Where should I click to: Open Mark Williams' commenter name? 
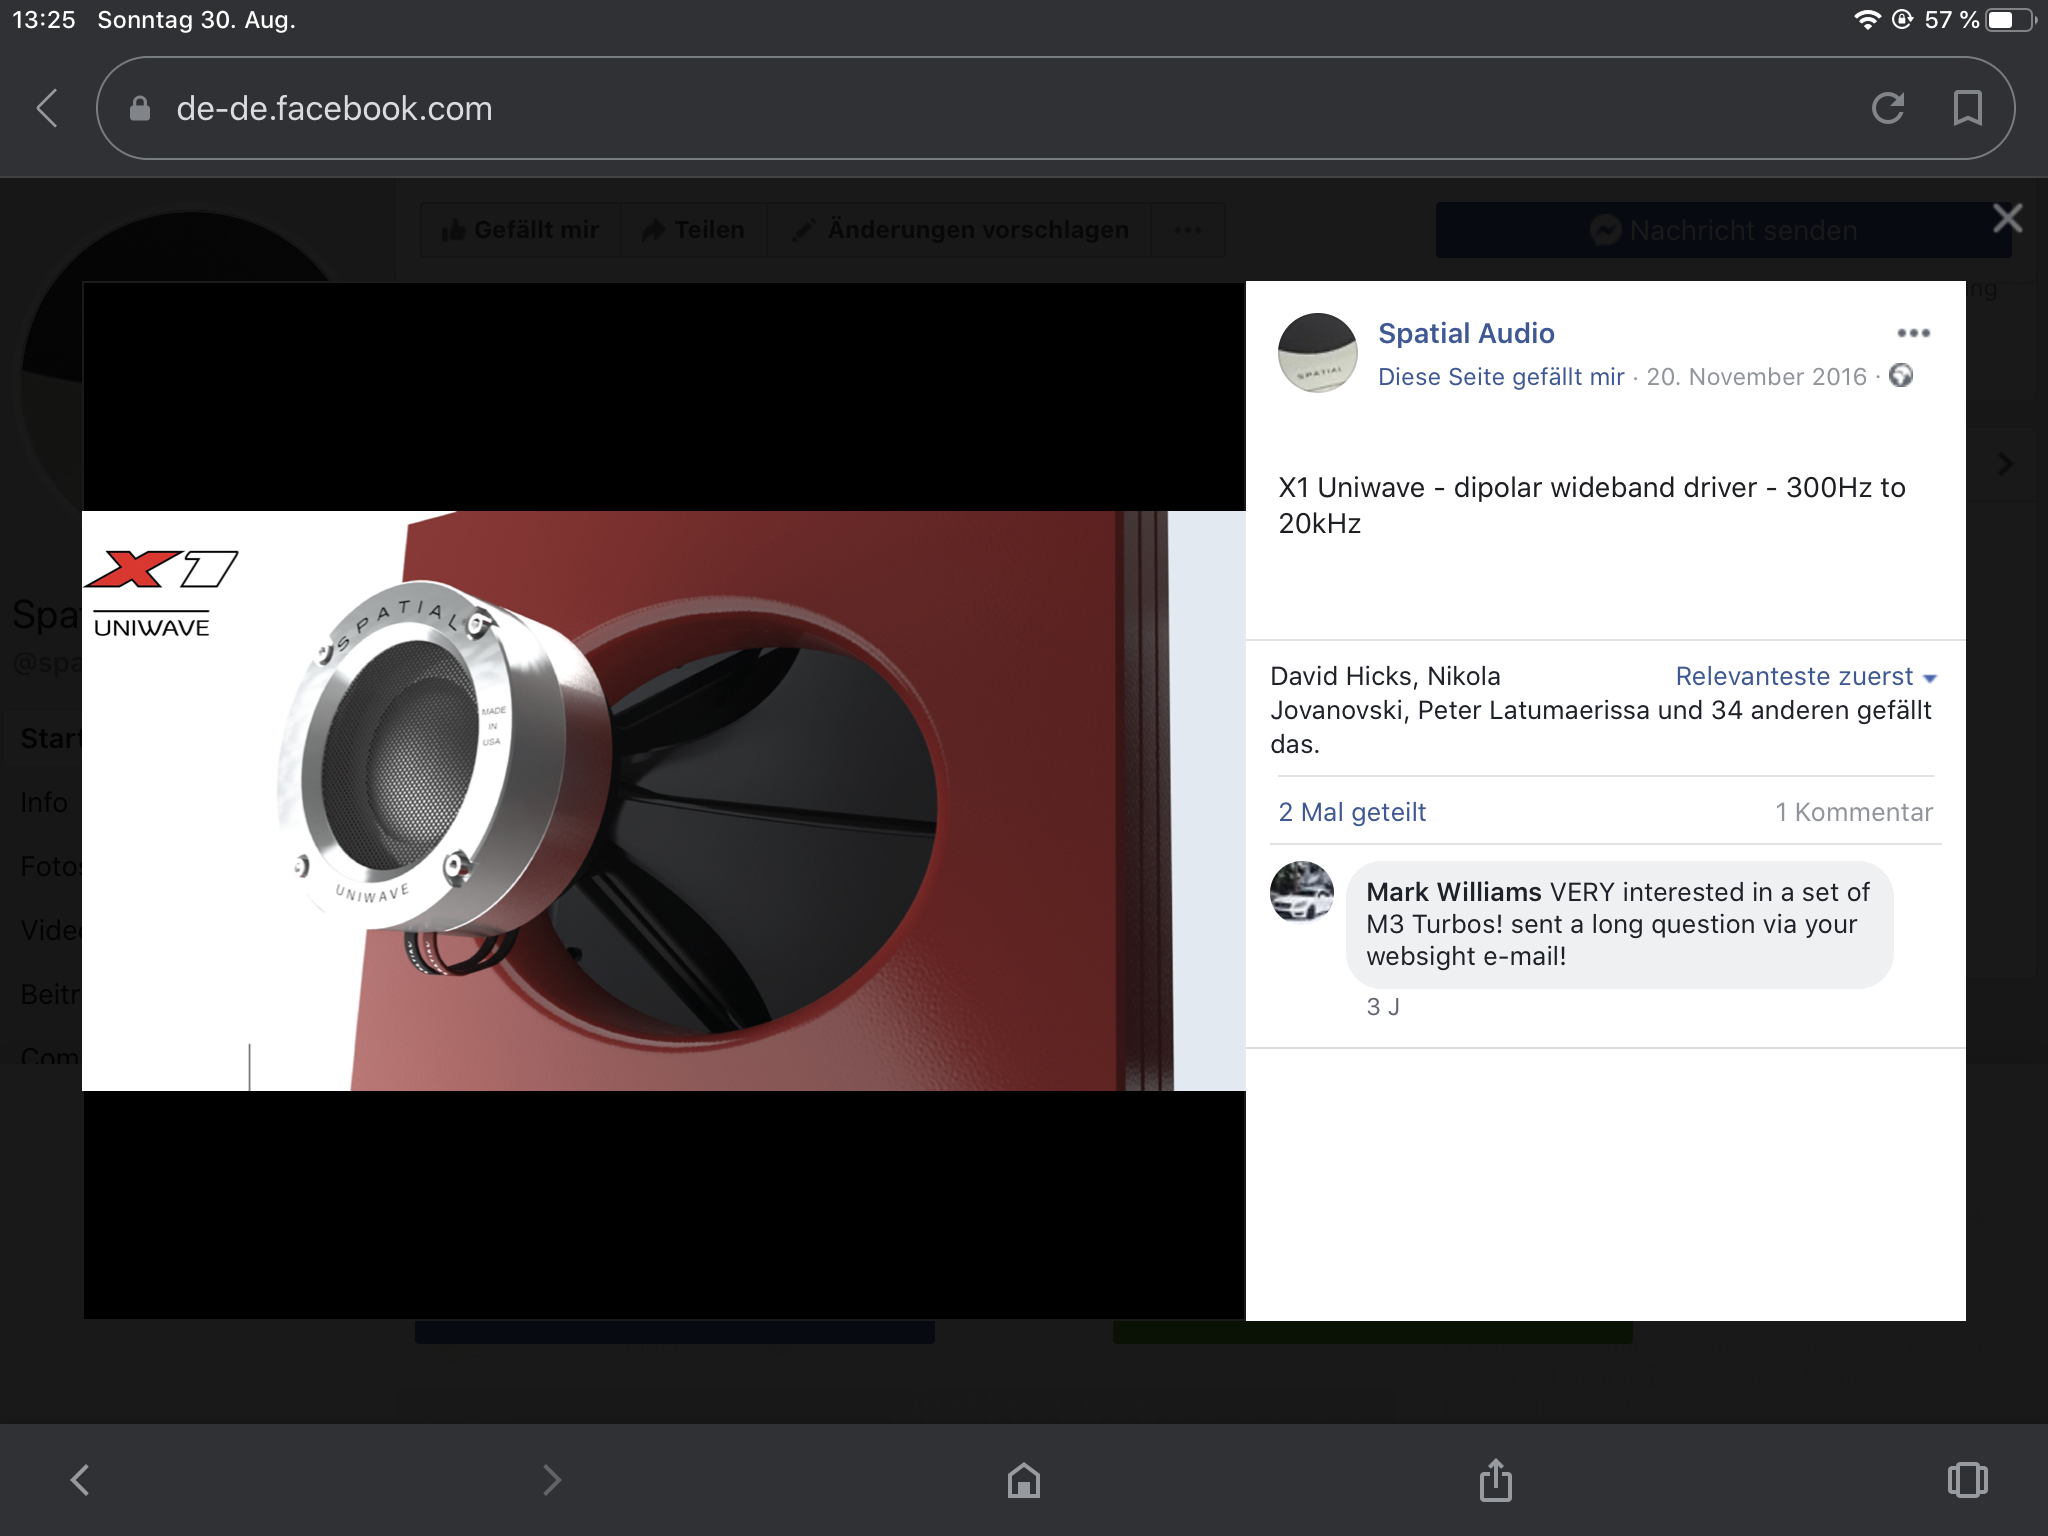(1453, 892)
